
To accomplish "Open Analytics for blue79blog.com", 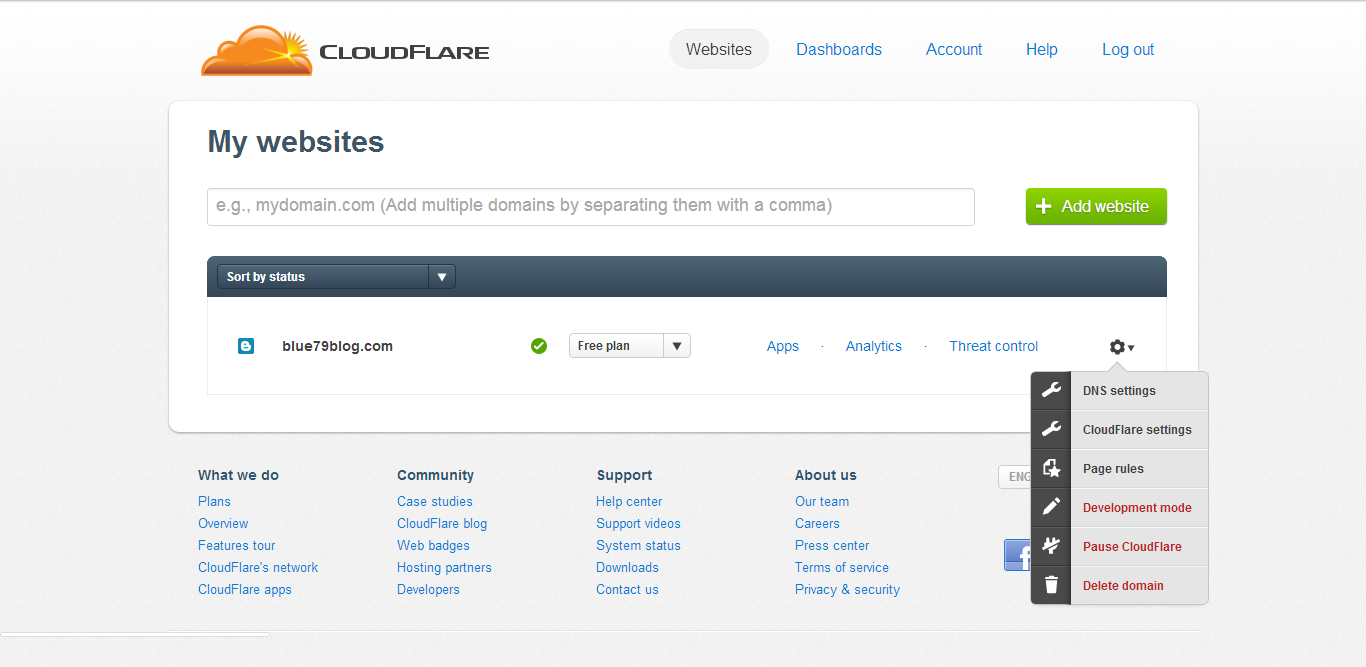I will 874,346.
